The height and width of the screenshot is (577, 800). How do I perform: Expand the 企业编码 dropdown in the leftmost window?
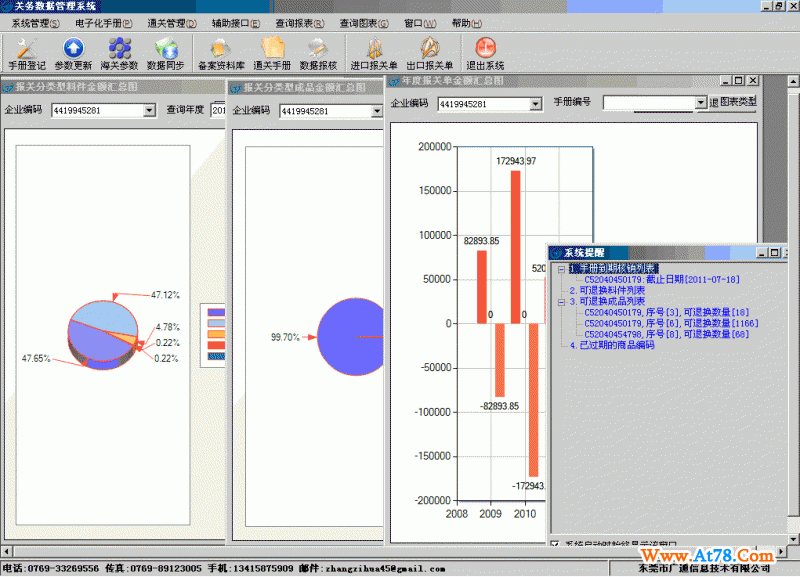(x=150, y=111)
